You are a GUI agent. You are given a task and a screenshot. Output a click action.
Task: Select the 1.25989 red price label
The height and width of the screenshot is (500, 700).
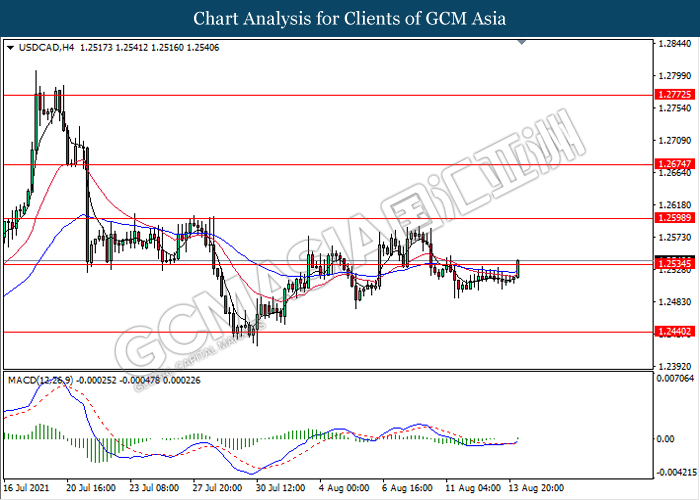click(675, 218)
